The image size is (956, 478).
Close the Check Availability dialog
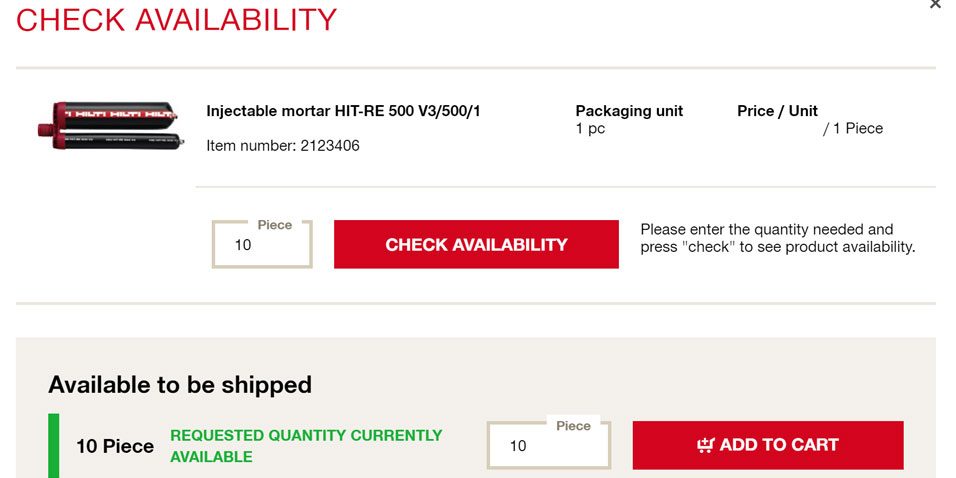(935, 5)
